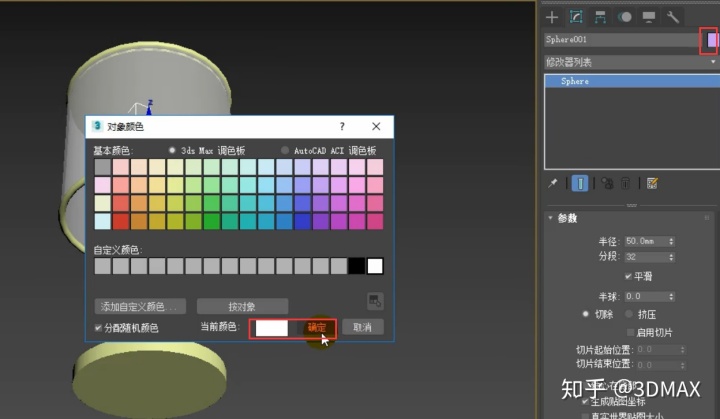Click the 半球 value field 0.0
720x419 pixels.
647,296
